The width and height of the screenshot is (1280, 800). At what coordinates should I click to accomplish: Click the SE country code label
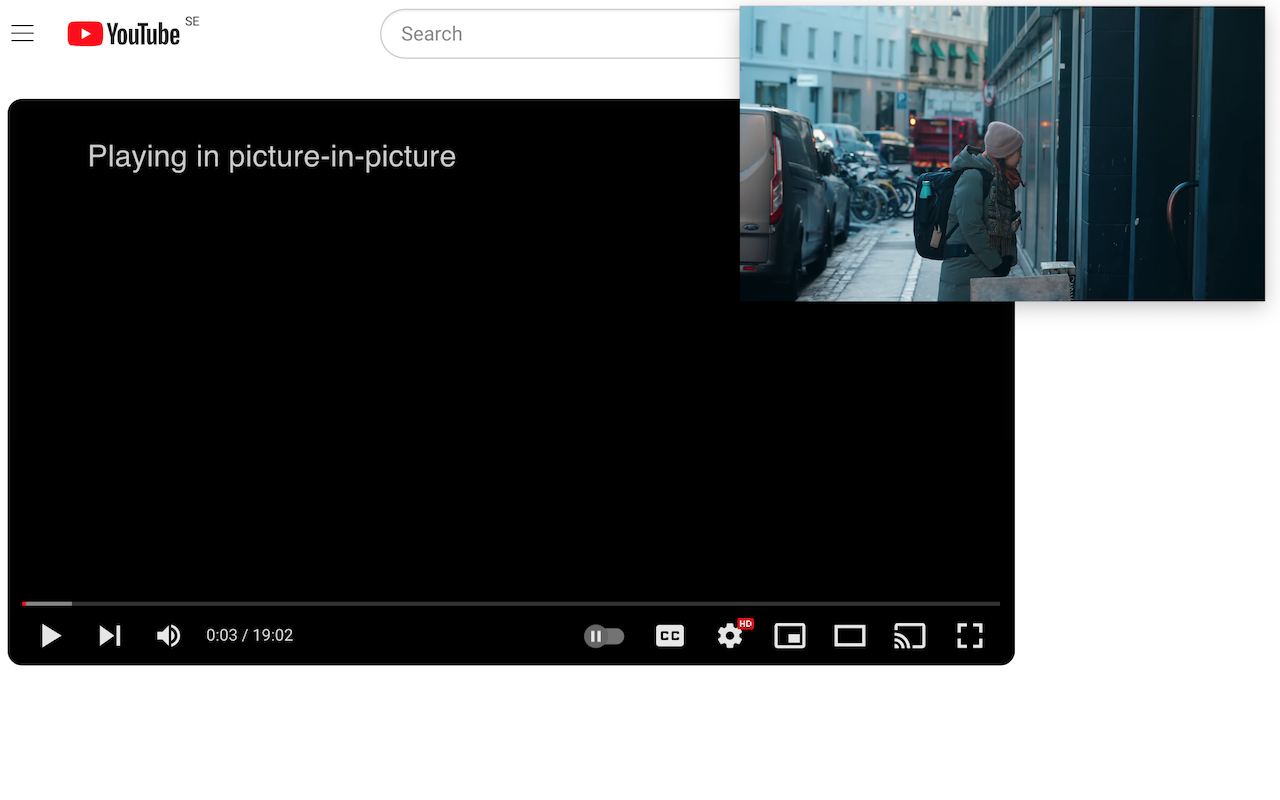click(191, 20)
